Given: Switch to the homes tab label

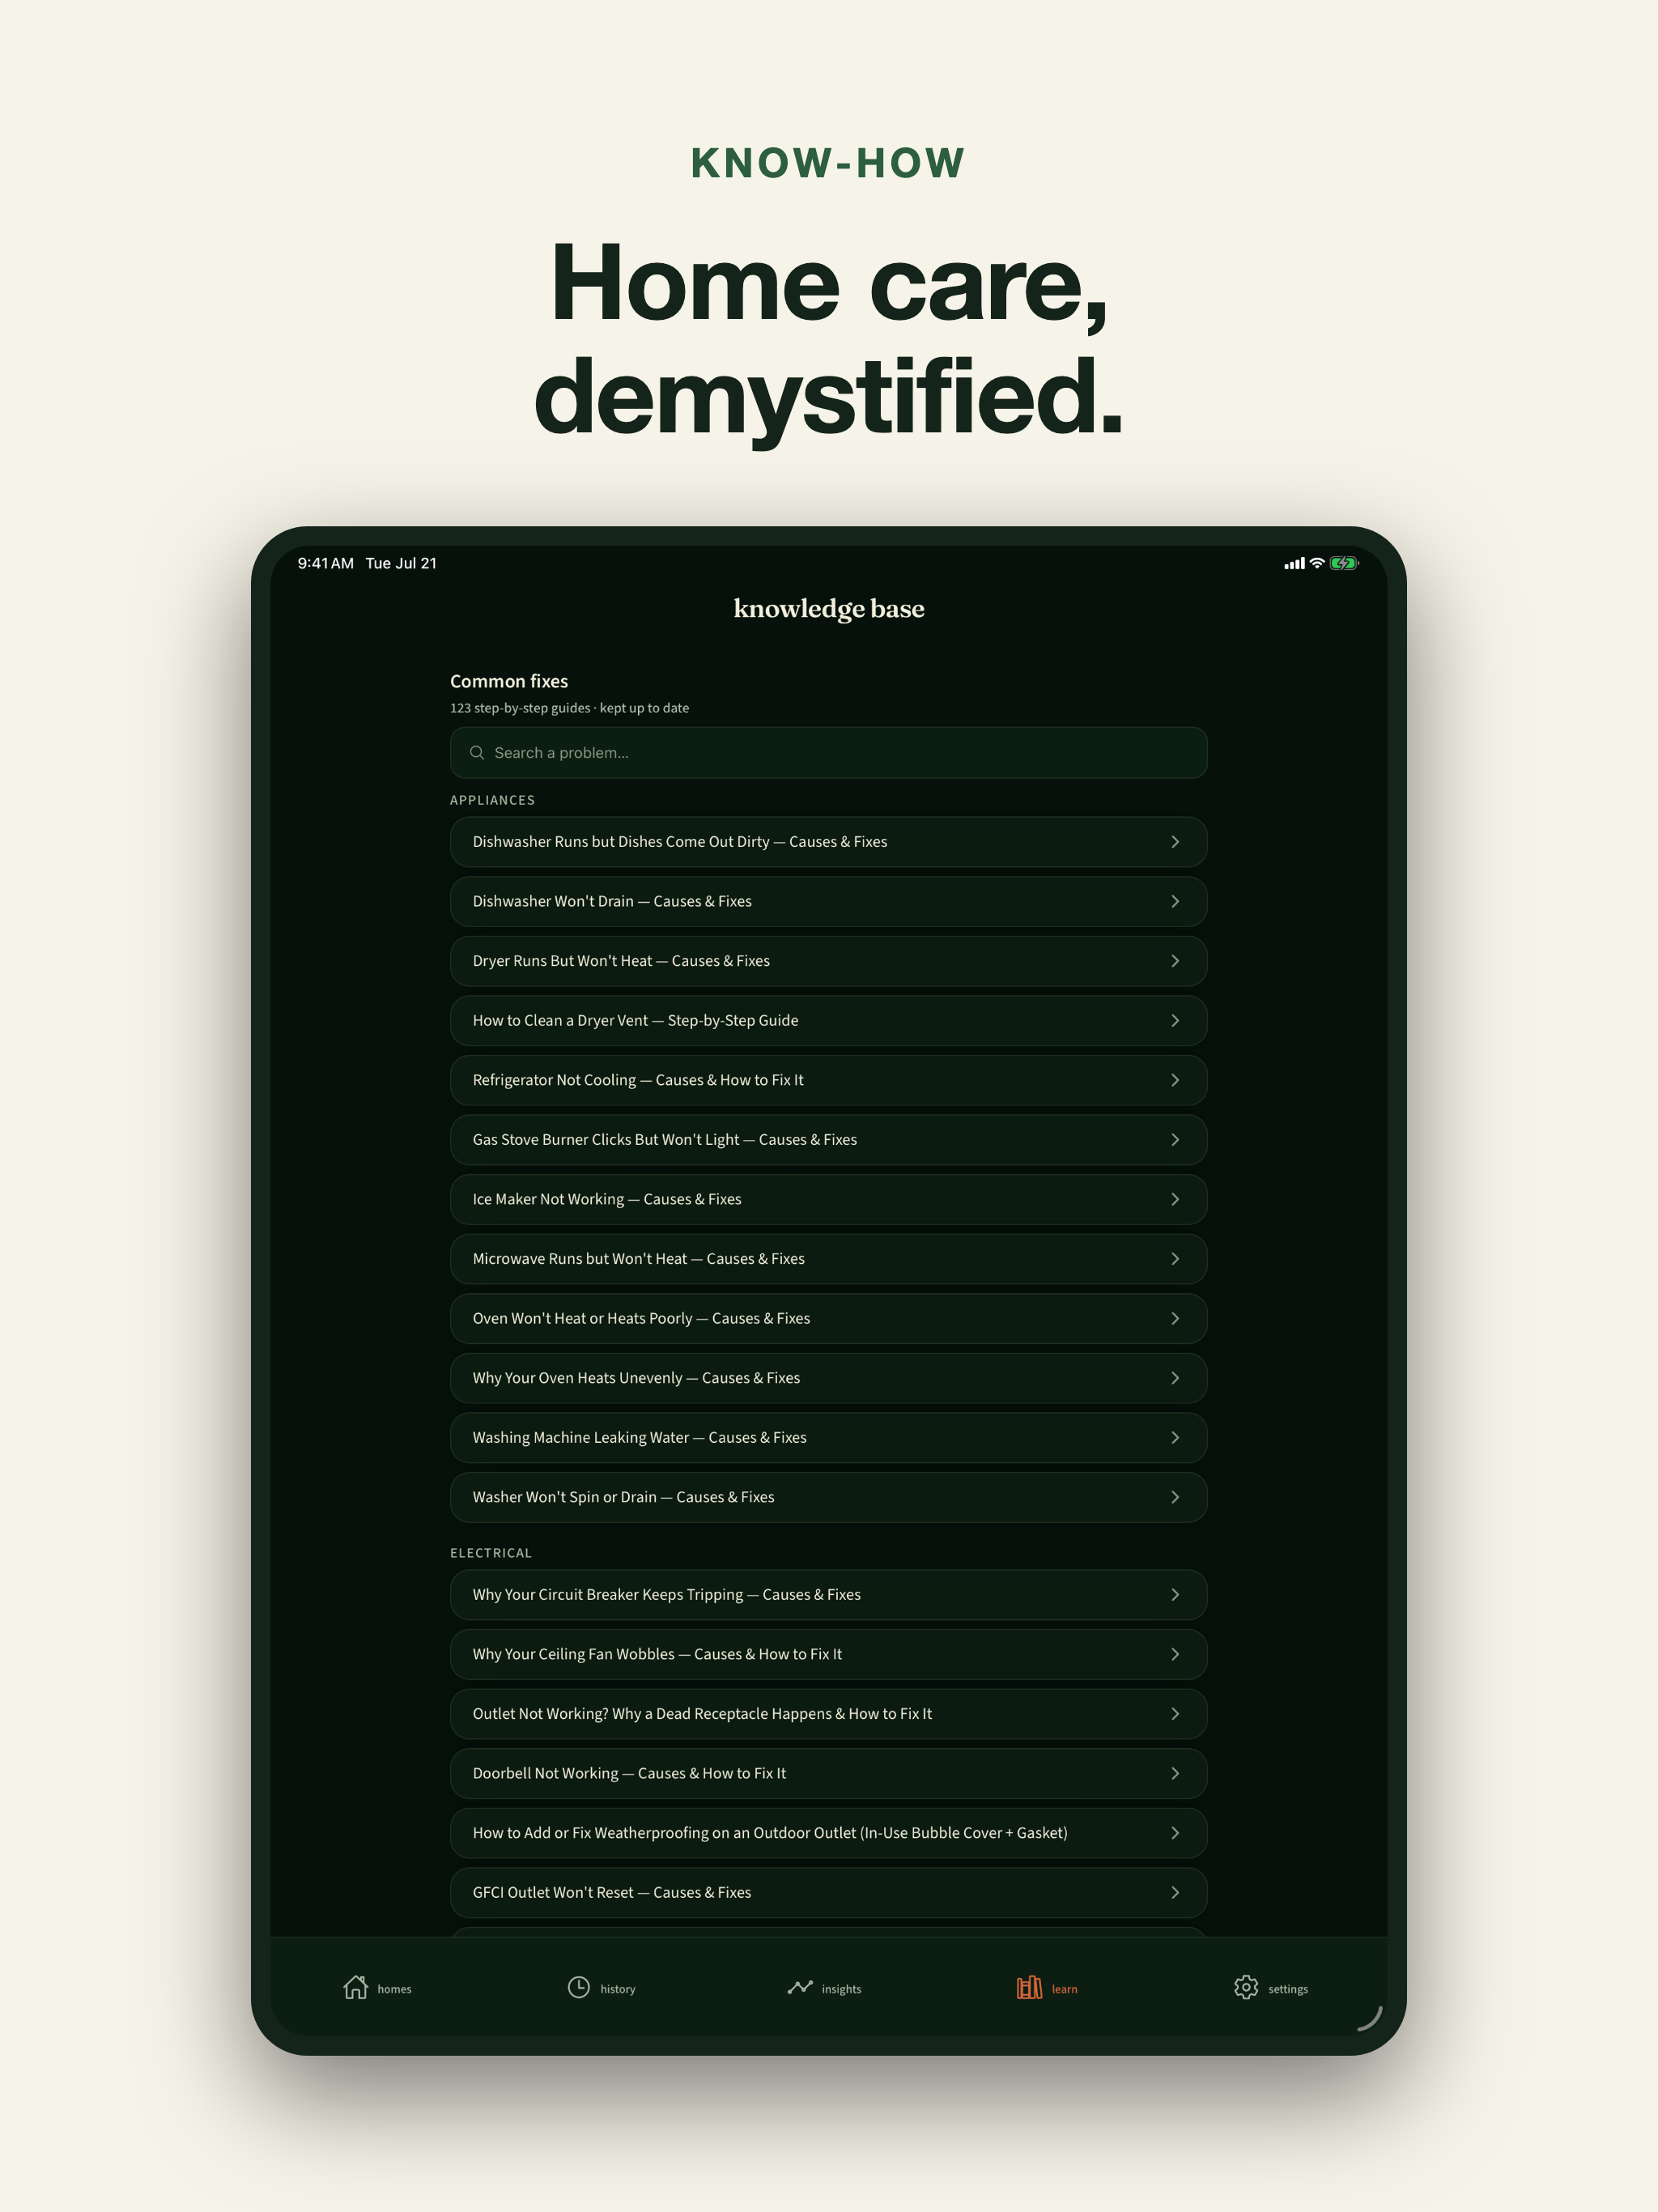Looking at the screenshot, I should (x=394, y=1989).
